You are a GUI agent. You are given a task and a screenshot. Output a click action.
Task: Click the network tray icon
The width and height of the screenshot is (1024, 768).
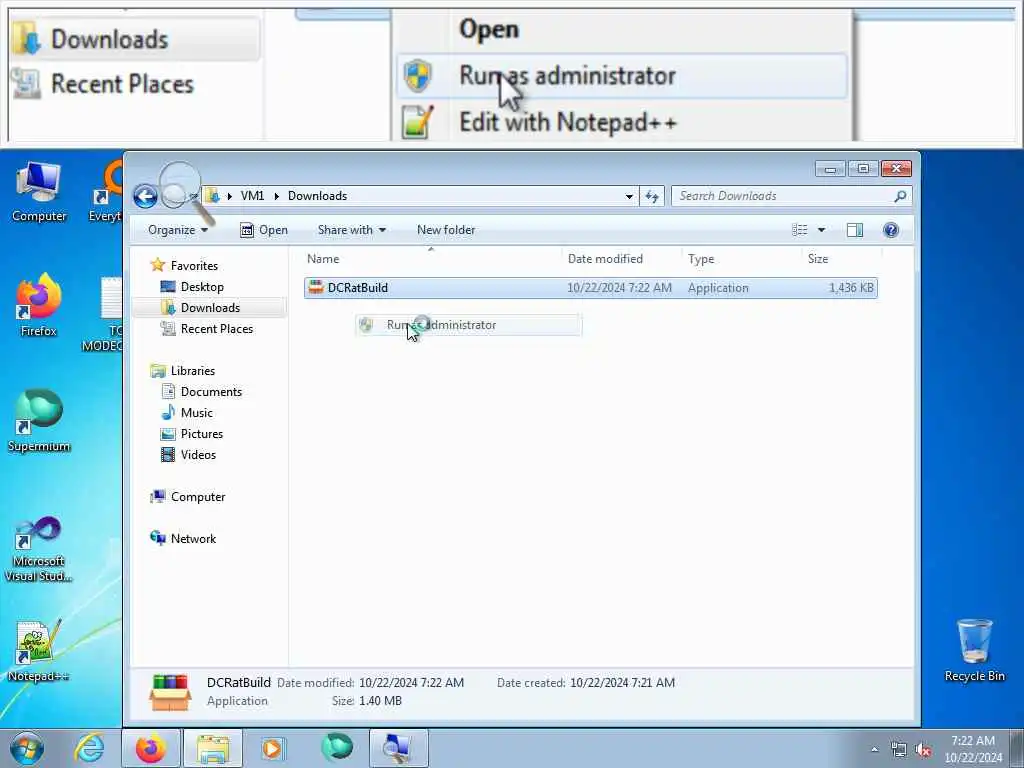click(899, 750)
